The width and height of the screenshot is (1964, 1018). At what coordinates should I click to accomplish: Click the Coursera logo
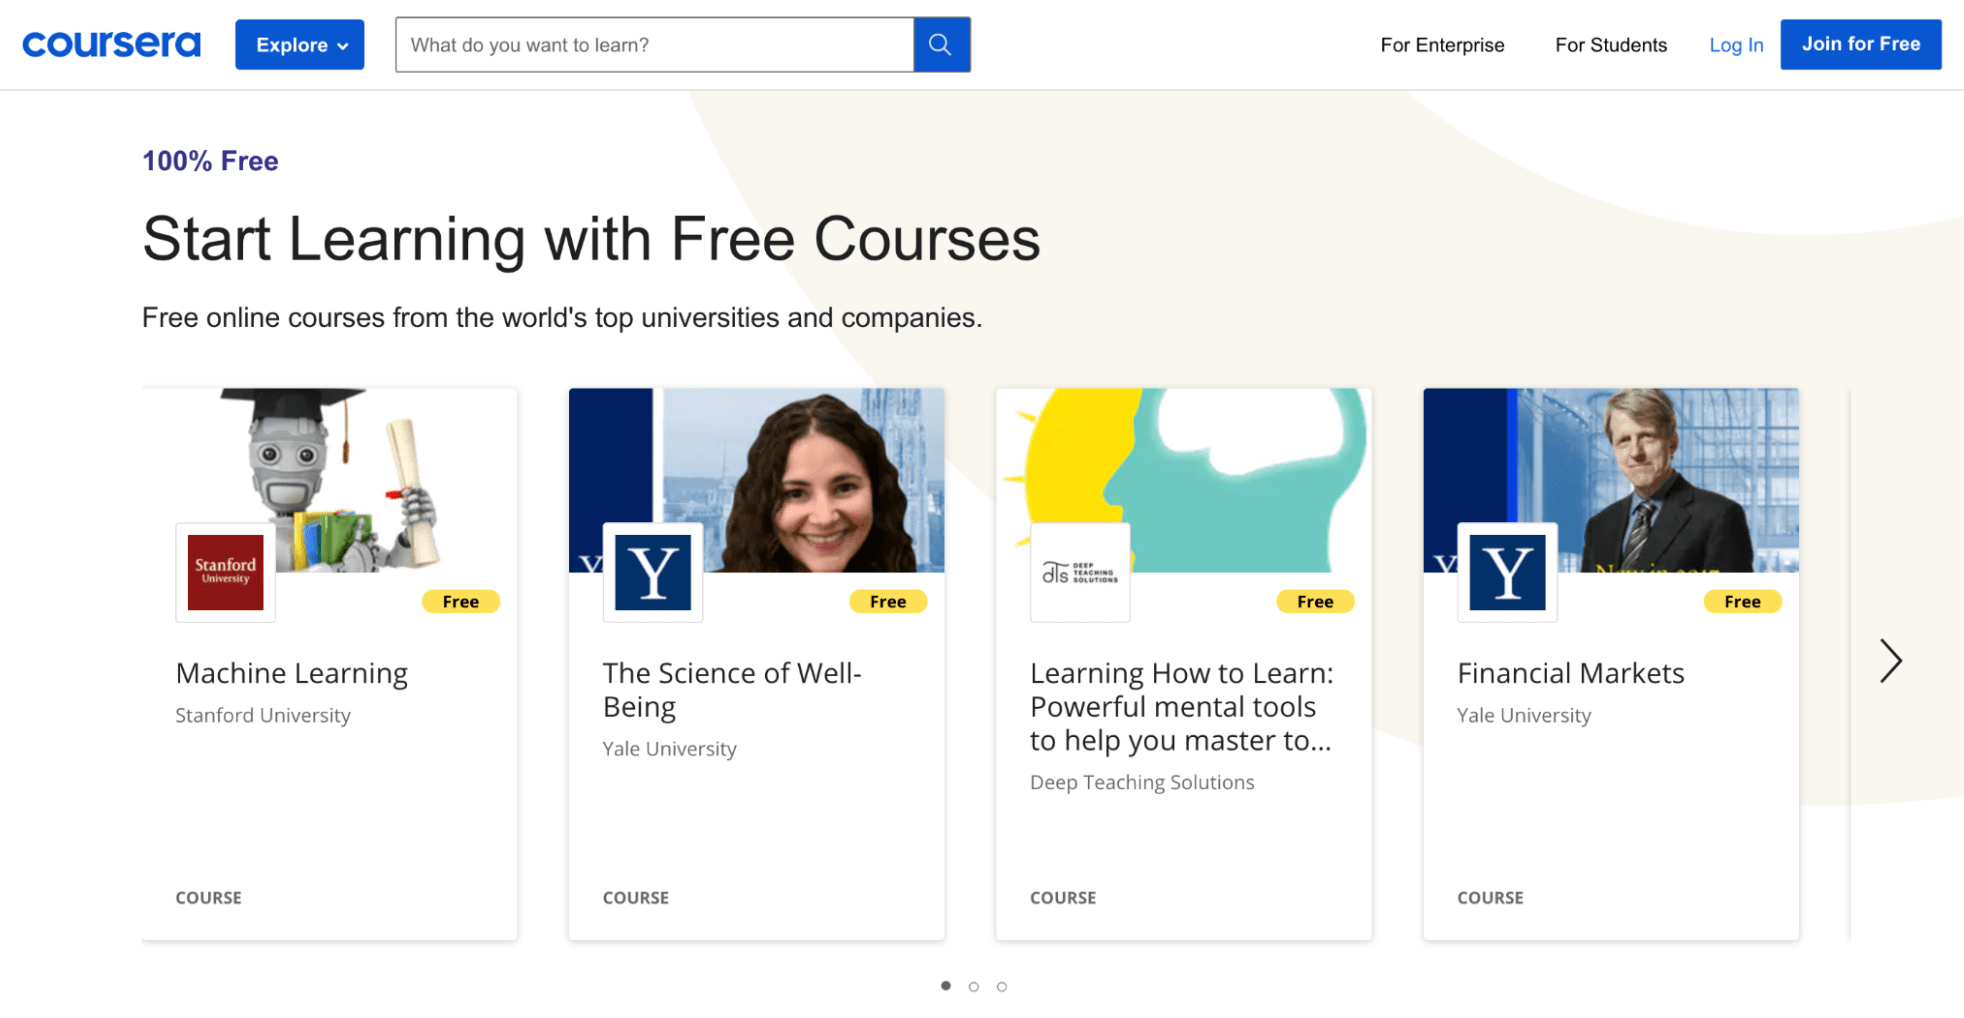click(x=110, y=43)
